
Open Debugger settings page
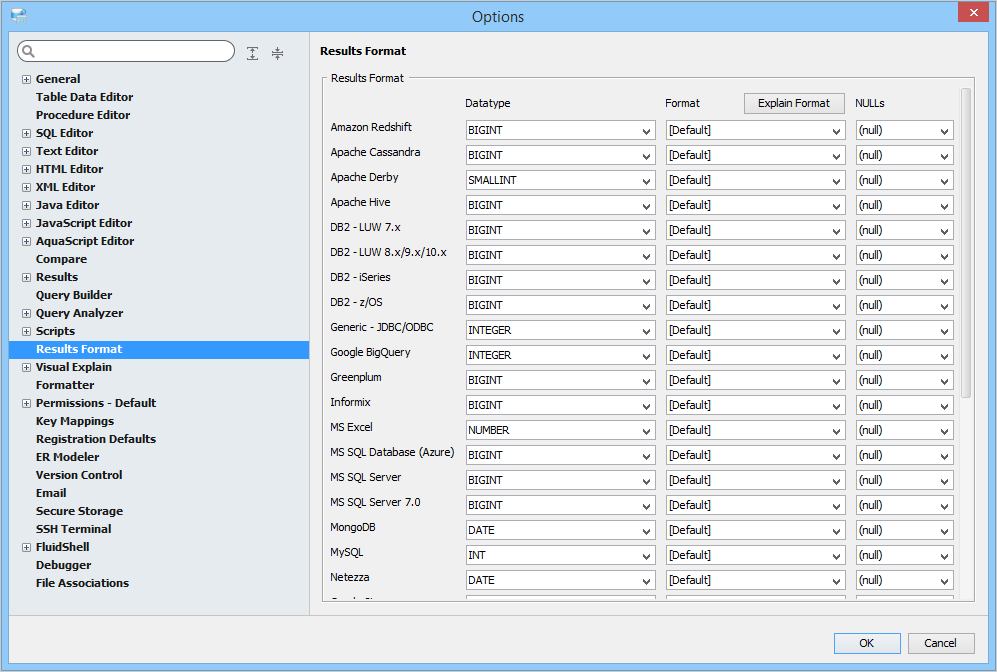tap(64, 565)
